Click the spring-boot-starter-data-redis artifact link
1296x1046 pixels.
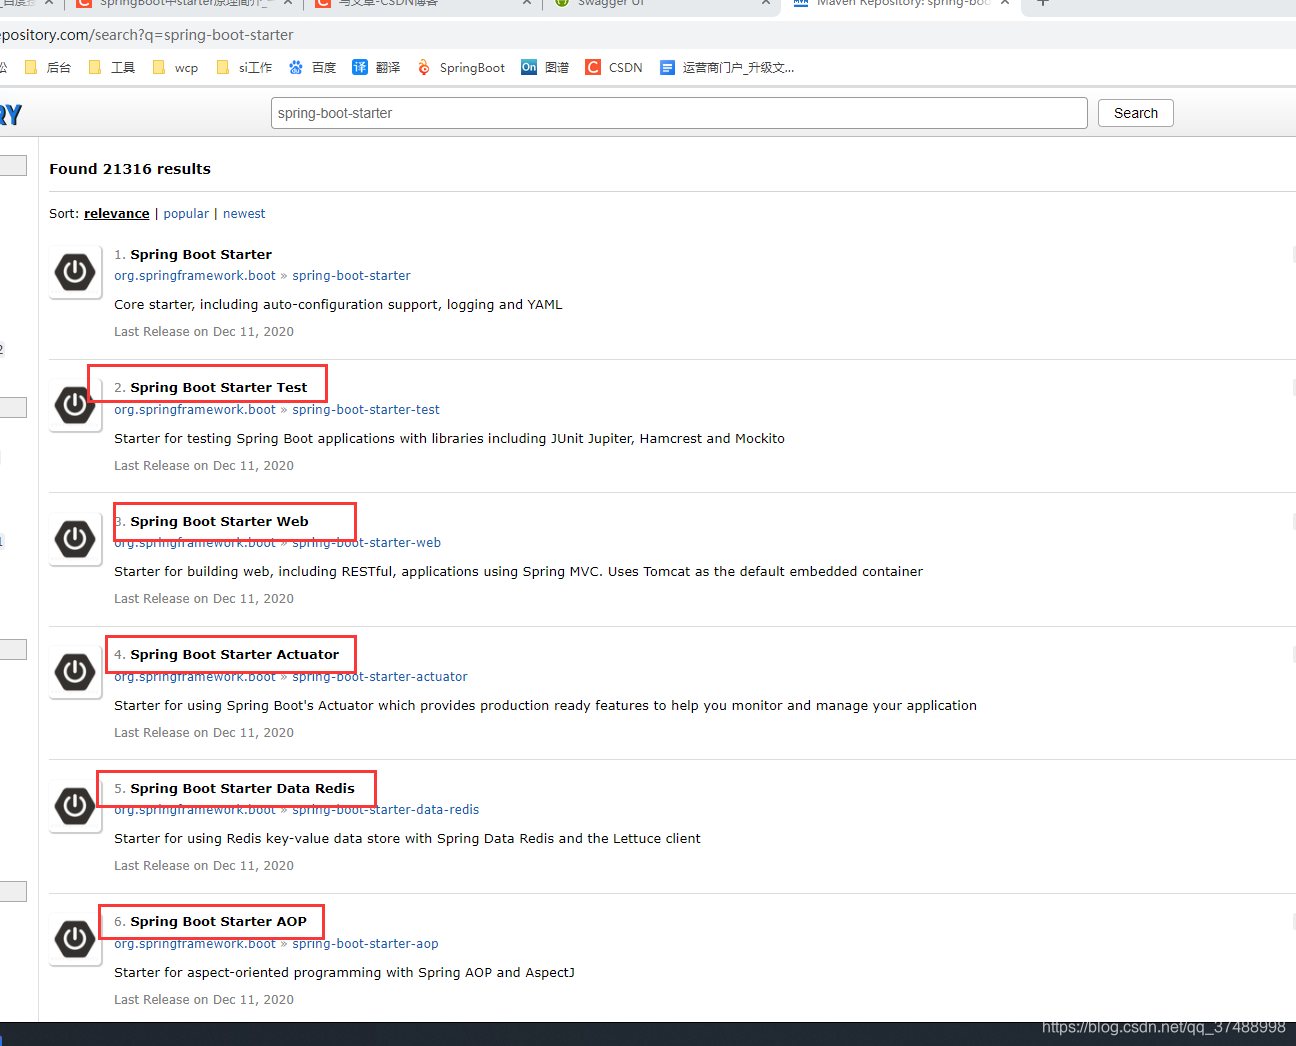pos(386,810)
